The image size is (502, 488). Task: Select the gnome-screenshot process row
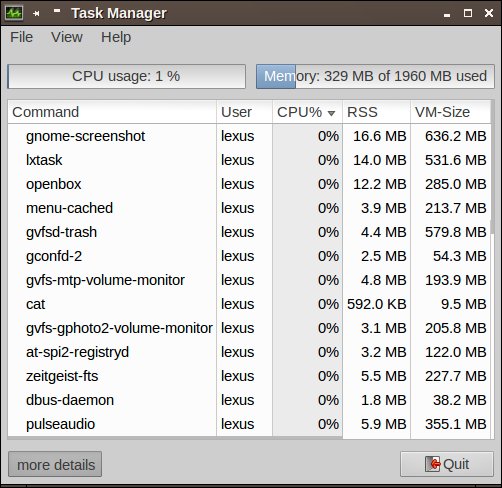point(249,136)
